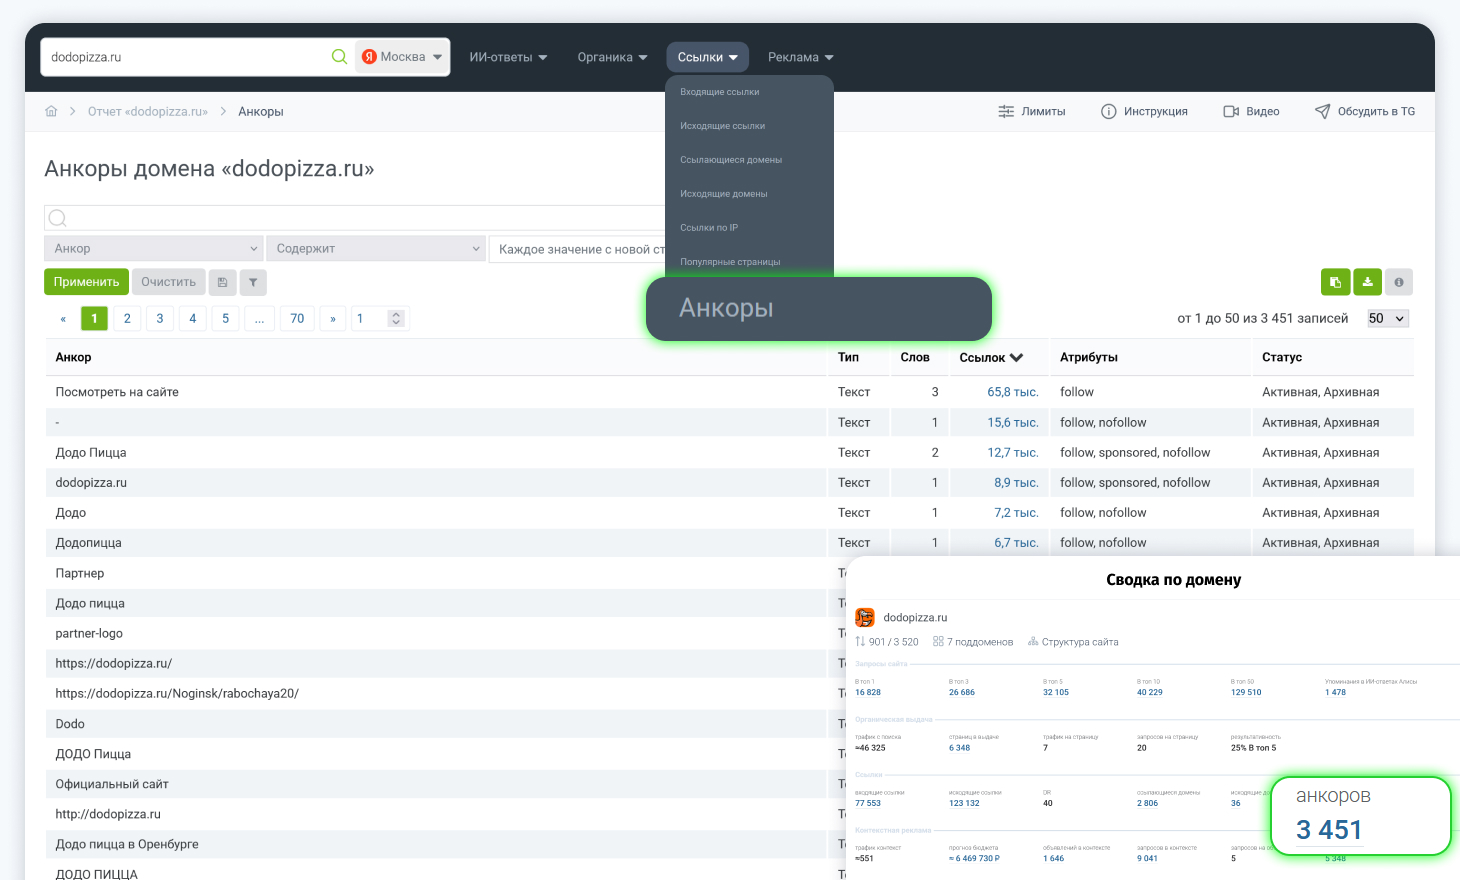The image size is (1460, 880).
Task: Click the gray info icon near export buttons
Action: (1399, 282)
